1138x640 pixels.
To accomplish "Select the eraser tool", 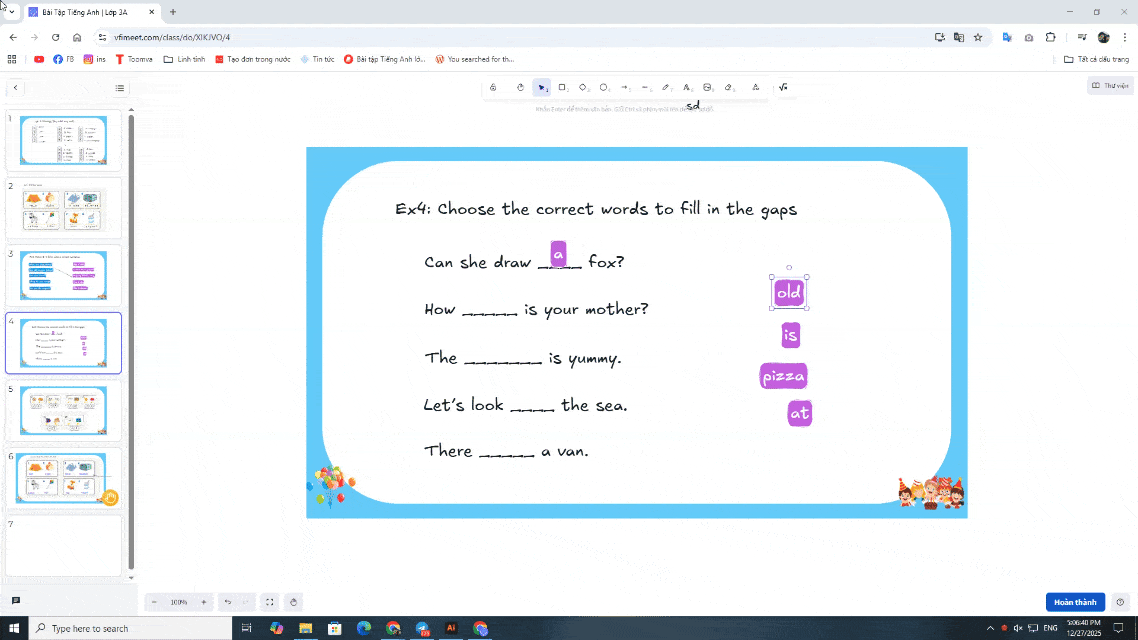I will click(728, 88).
